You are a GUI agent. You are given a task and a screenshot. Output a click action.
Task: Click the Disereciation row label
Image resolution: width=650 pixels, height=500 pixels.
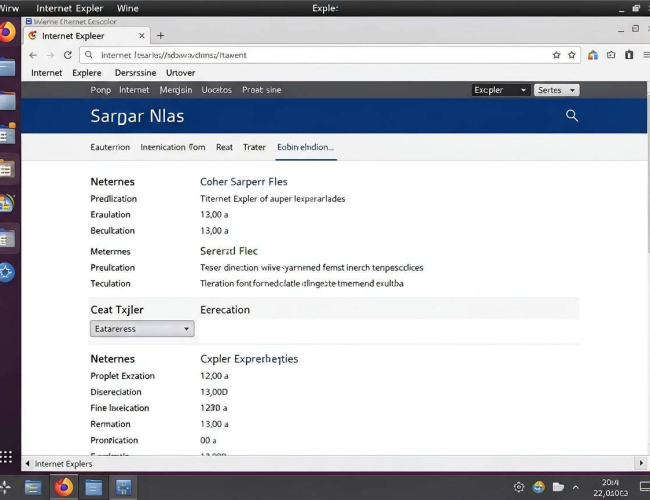(x=116, y=392)
